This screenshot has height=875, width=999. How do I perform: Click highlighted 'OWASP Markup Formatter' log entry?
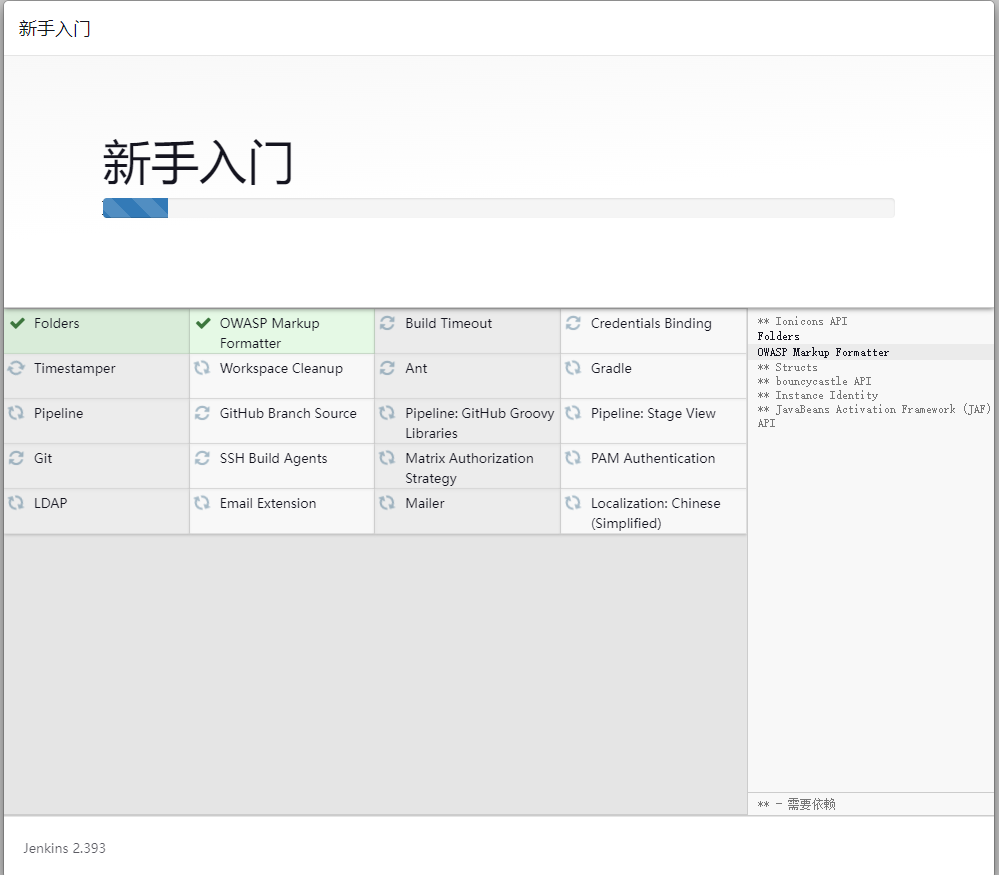823,352
